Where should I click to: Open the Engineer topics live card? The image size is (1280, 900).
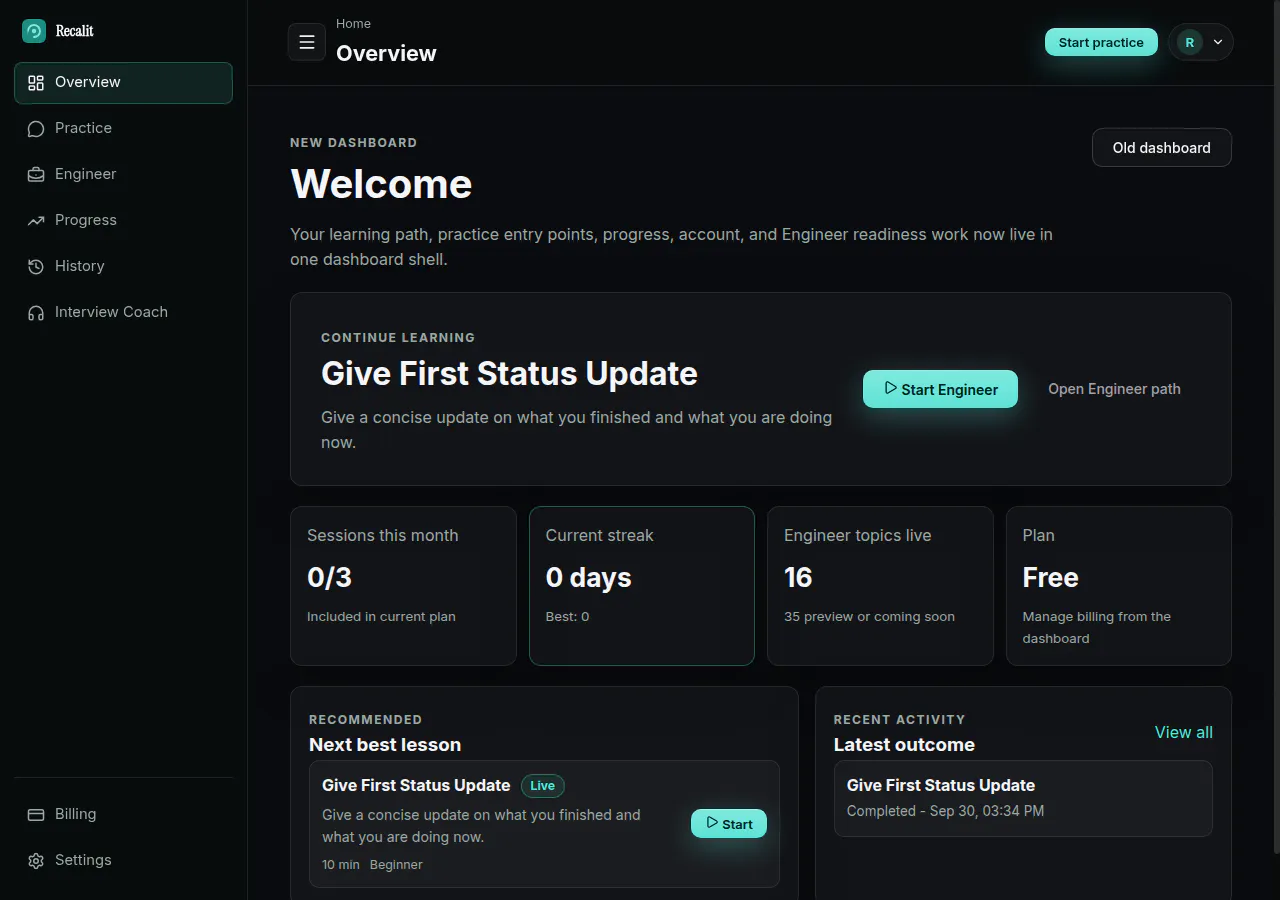point(880,586)
